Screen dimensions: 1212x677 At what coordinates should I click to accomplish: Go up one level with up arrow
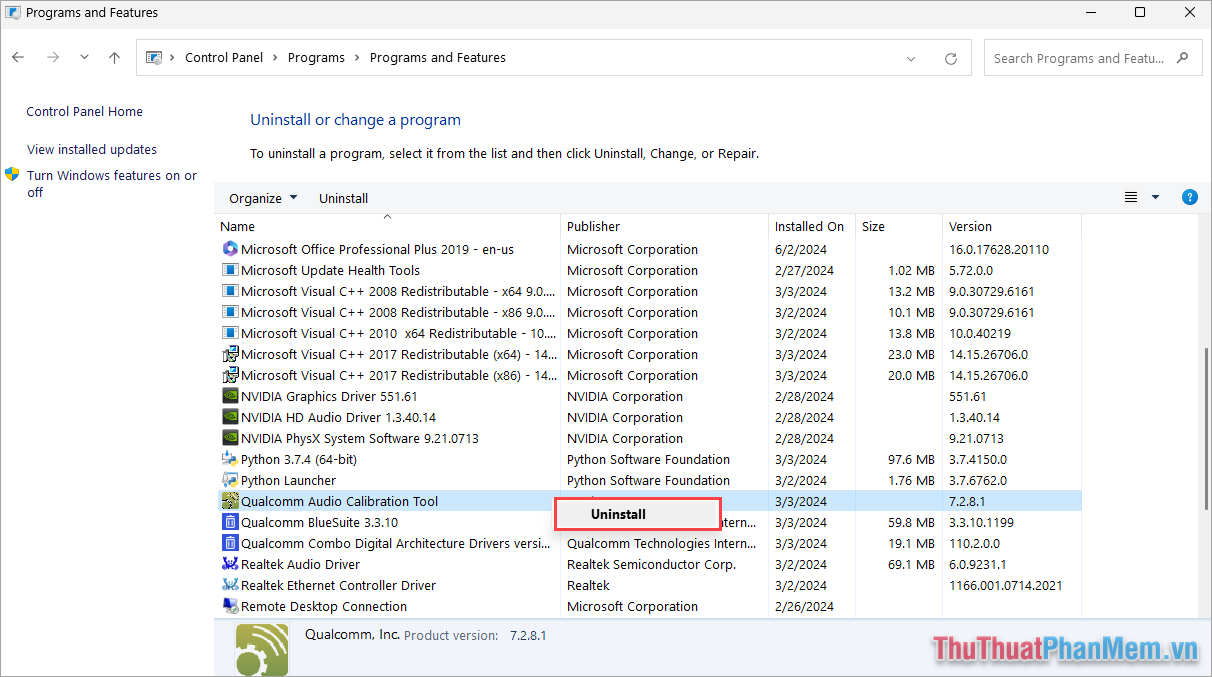(x=115, y=58)
